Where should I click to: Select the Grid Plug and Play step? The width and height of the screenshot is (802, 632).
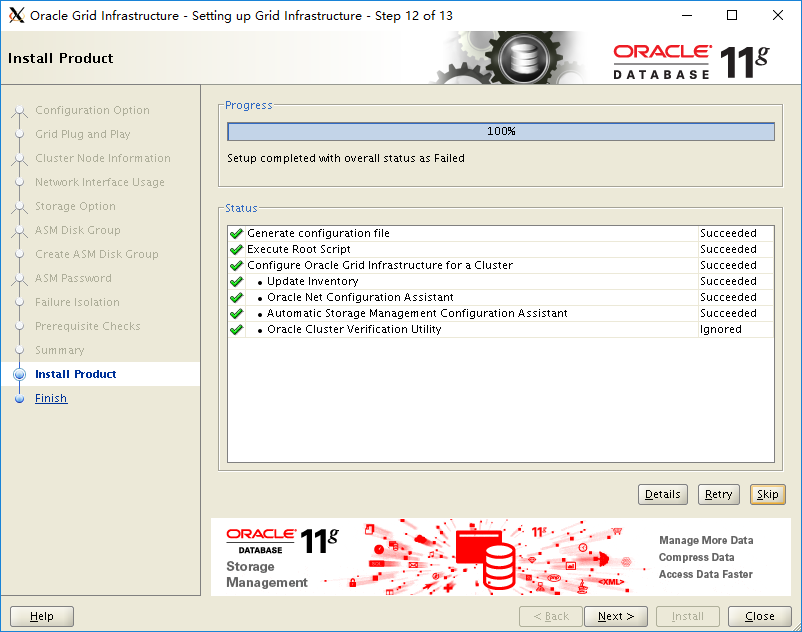83,134
